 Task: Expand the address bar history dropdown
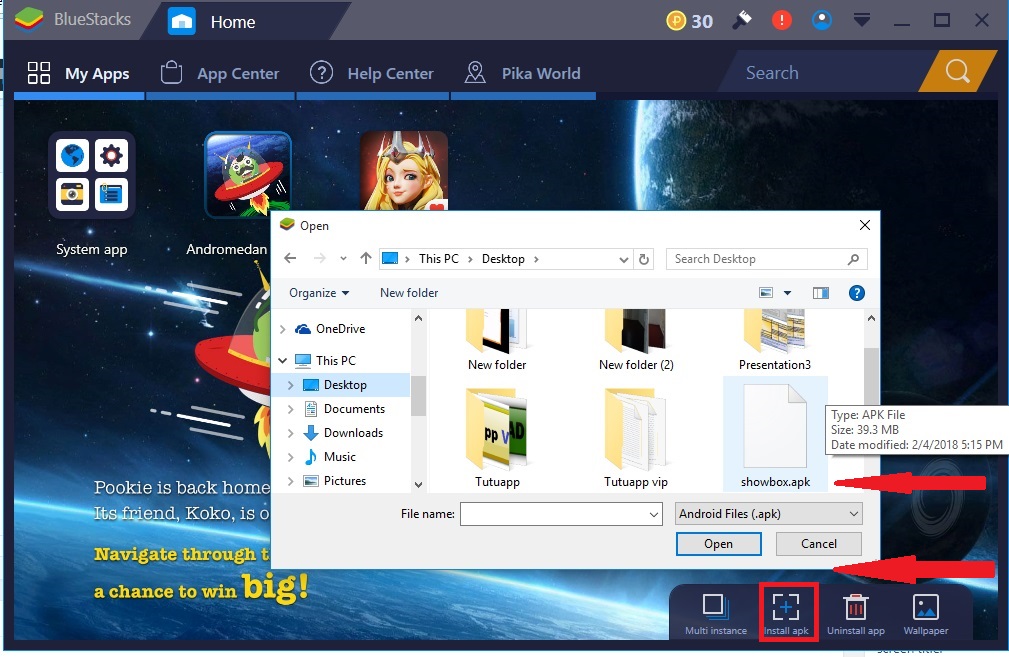[x=624, y=259]
